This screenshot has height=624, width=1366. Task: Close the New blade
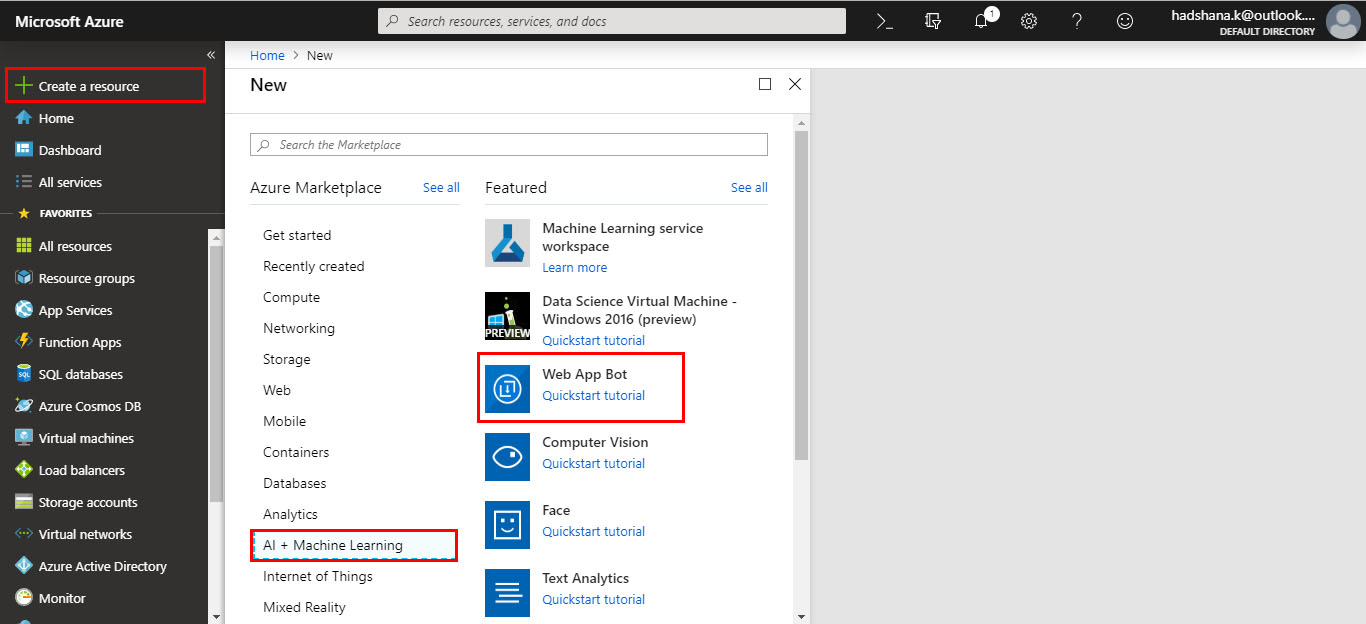pos(795,85)
